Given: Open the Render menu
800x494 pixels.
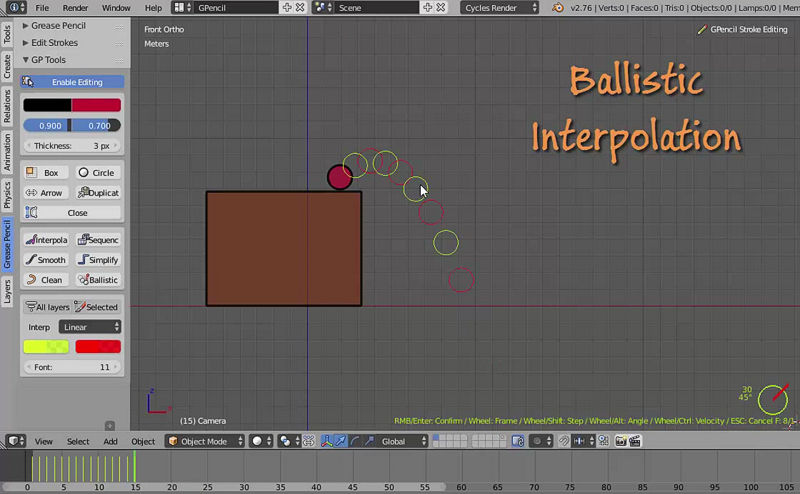Looking at the screenshot, I should click(x=76, y=8).
